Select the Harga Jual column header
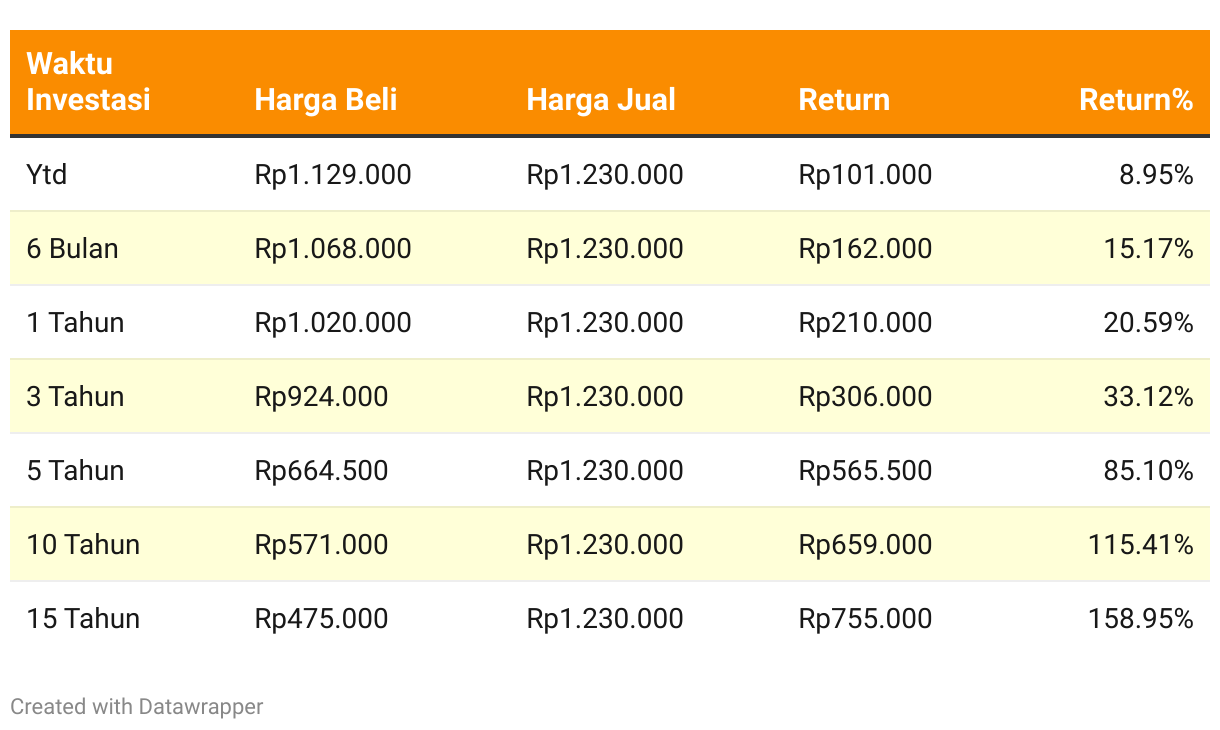The image size is (1220, 730). click(x=601, y=100)
